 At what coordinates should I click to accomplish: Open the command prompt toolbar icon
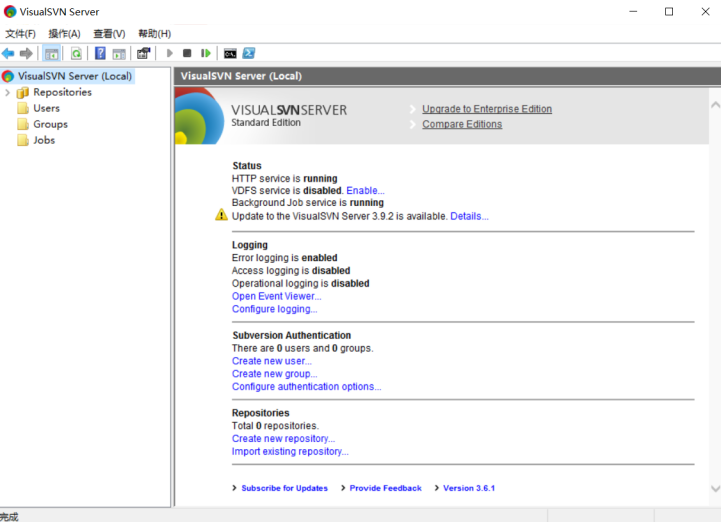click(230, 54)
